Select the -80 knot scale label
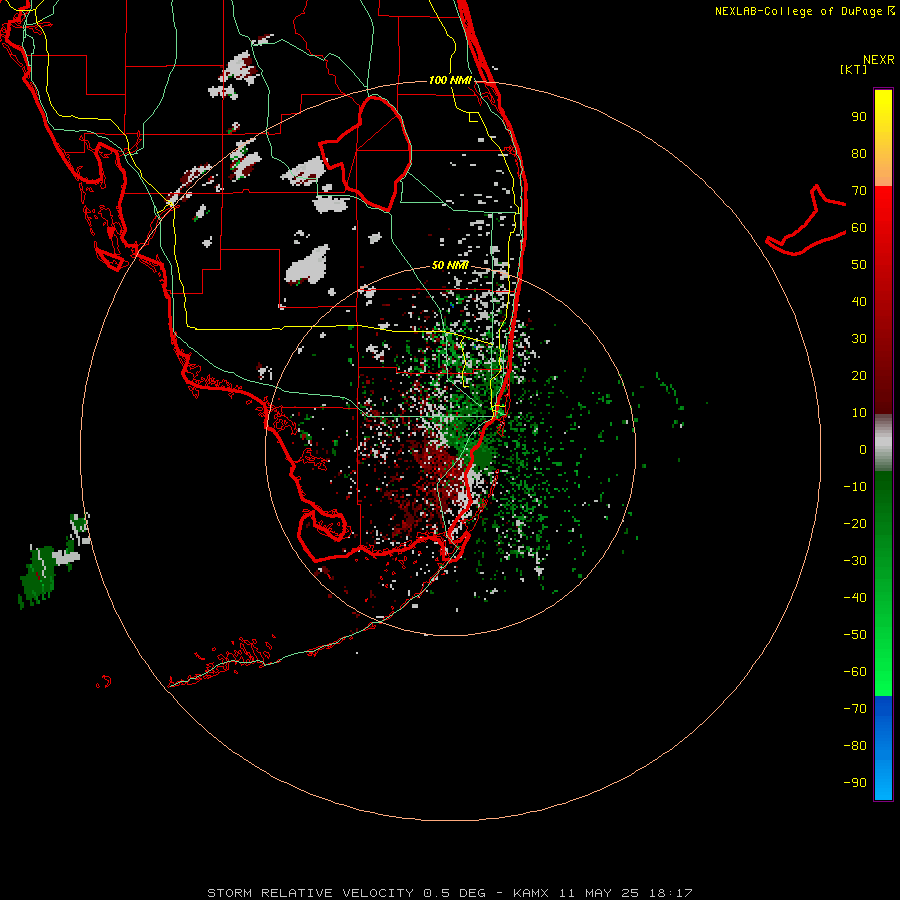This screenshot has width=900, height=900. 855,746
